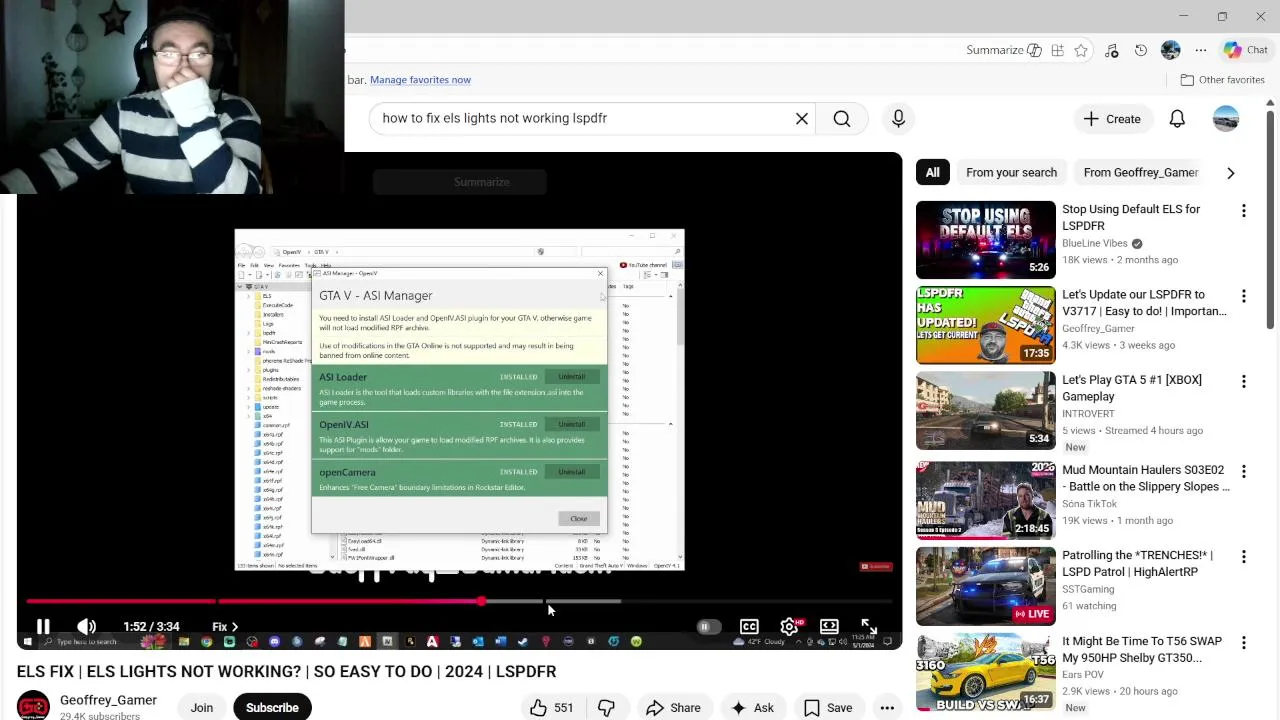Show more filter chips with right arrow

pos(1230,173)
